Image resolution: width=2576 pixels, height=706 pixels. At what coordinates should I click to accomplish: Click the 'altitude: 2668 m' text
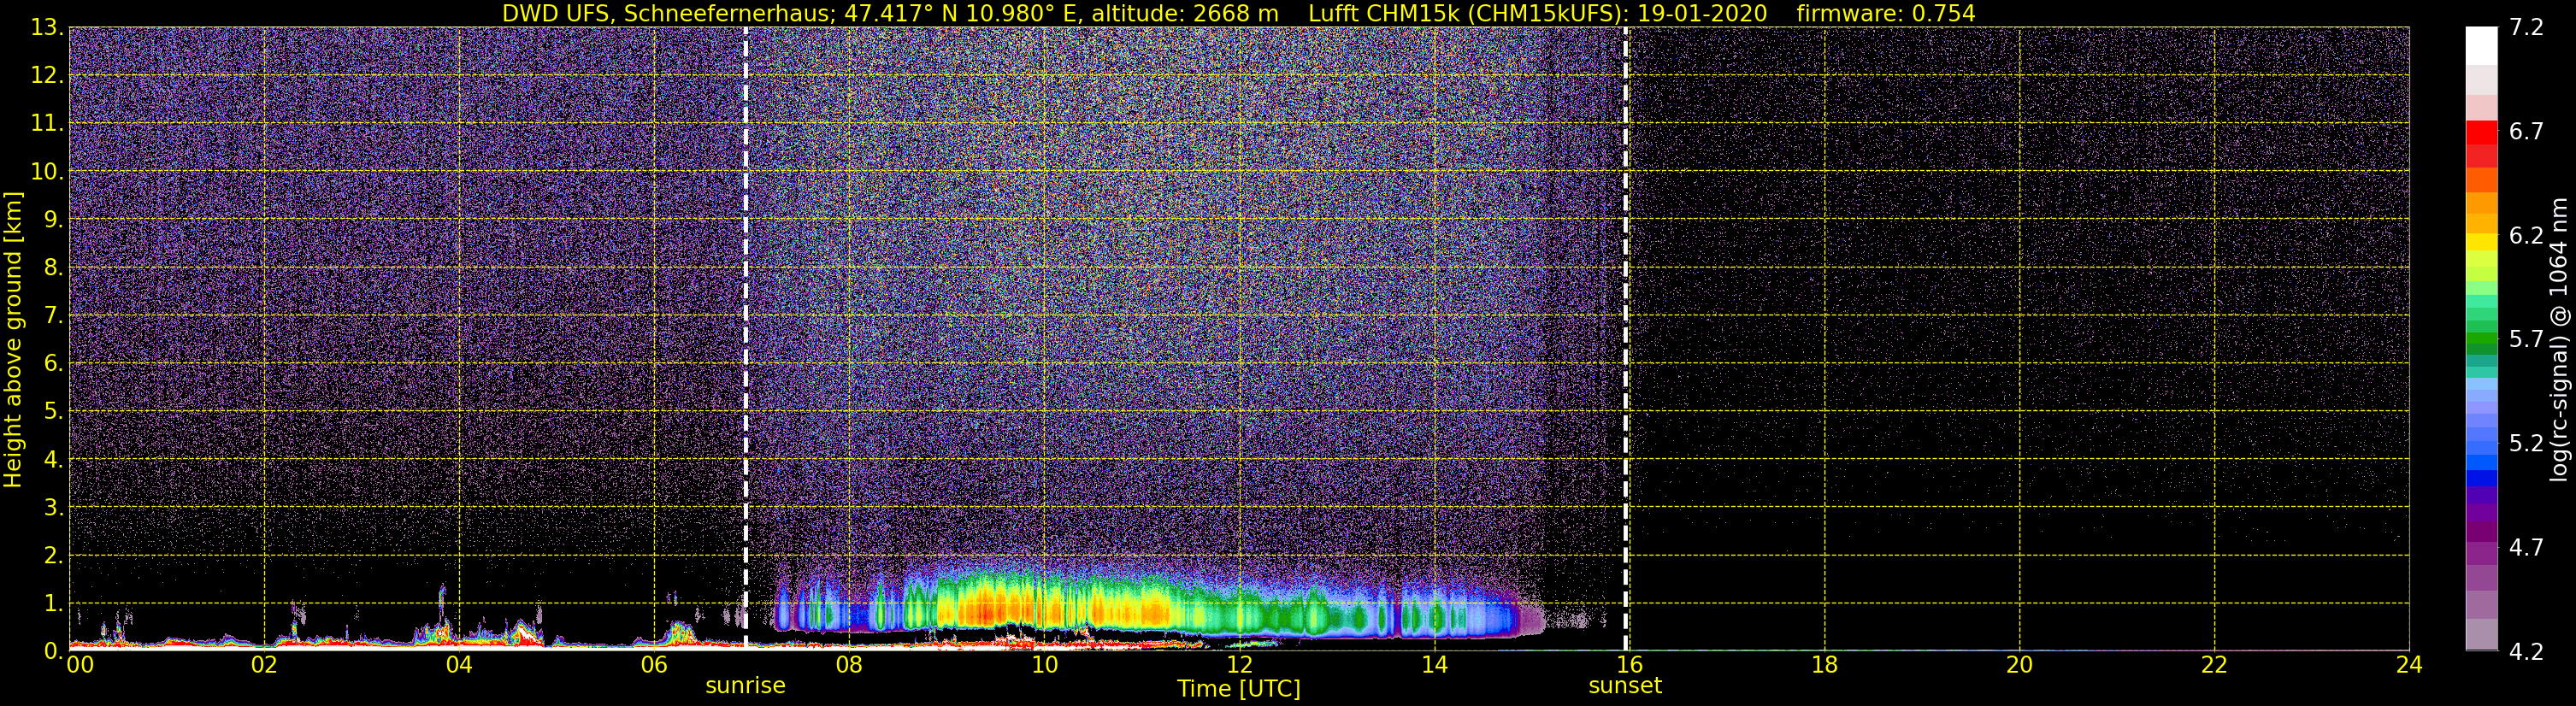click(1184, 14)
